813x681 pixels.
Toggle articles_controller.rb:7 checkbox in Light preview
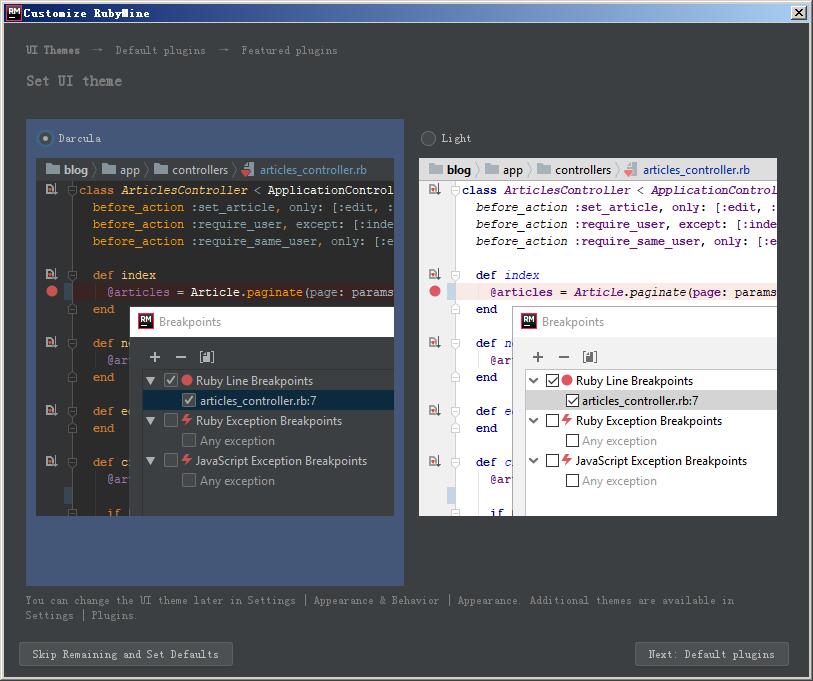(x=572, y=400)
